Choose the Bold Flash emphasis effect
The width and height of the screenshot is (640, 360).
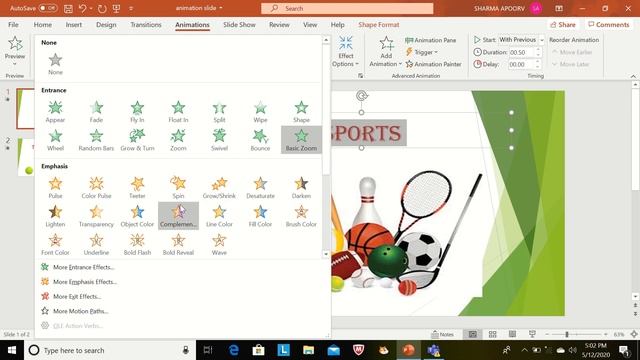pyautogui.click(x=137, y=244)
